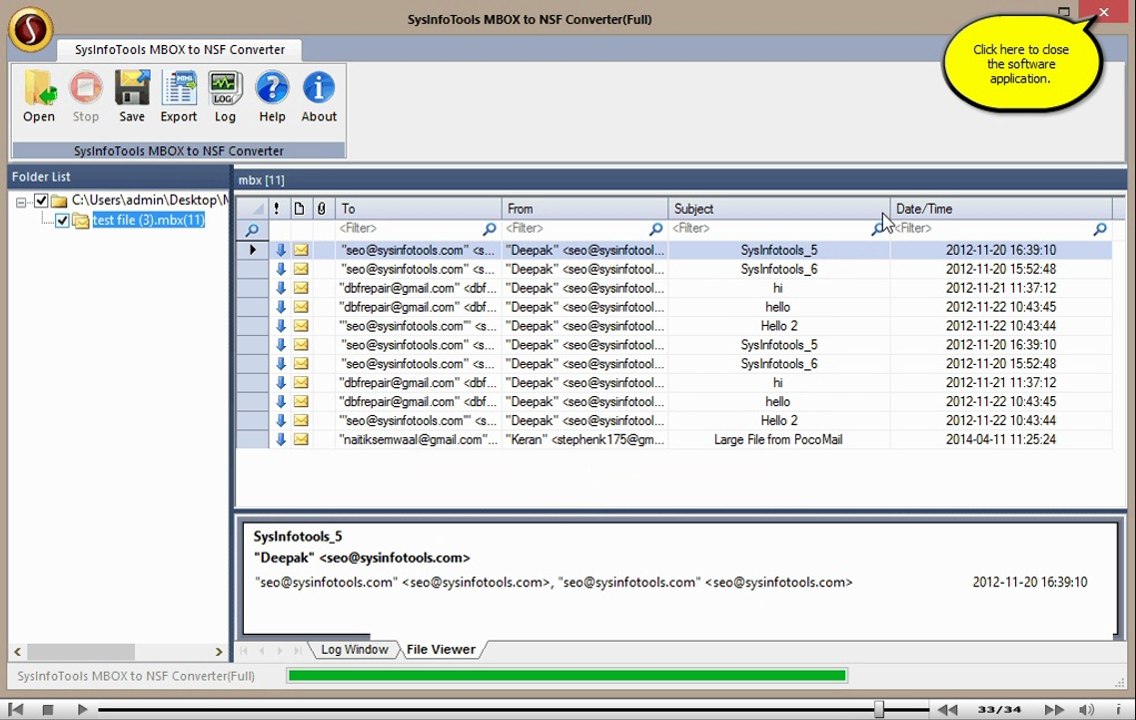Image resolution: width=1136 pixels, height=720 pixels.
Task: Sort by the Subject column header
Action: [x=779, y=209]
